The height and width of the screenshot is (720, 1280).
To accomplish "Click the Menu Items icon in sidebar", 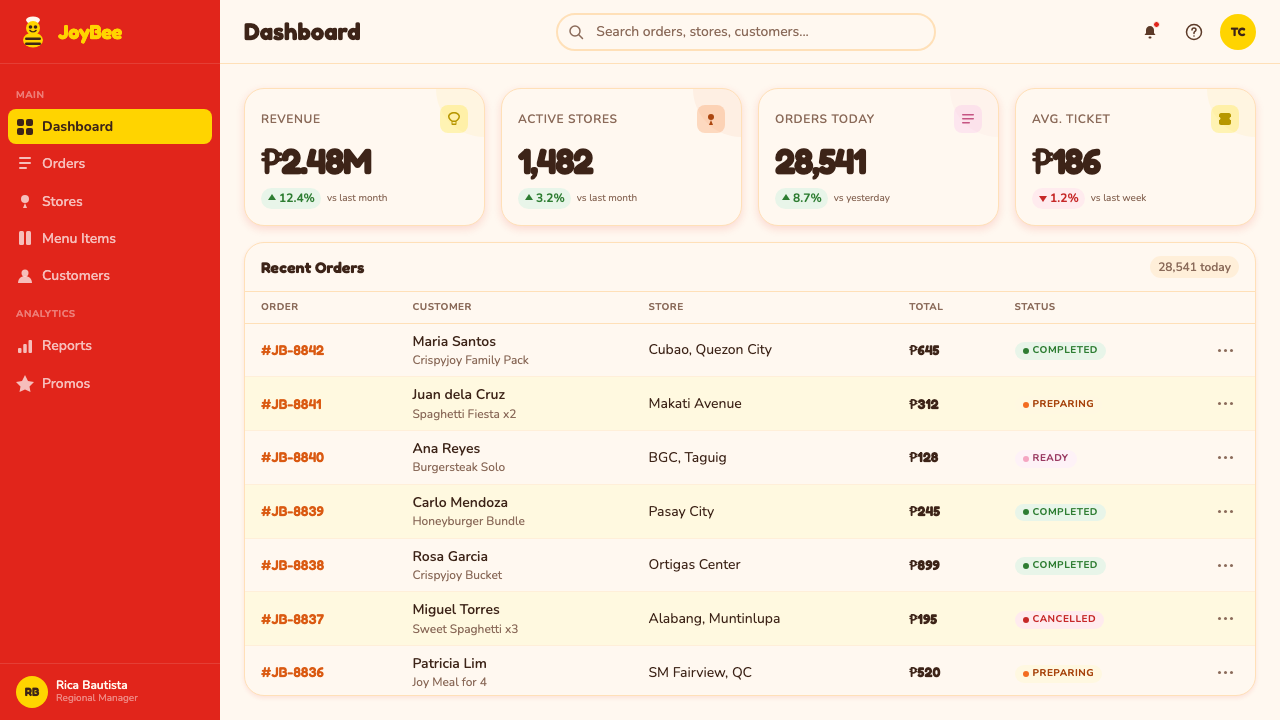I will point(25,239).
